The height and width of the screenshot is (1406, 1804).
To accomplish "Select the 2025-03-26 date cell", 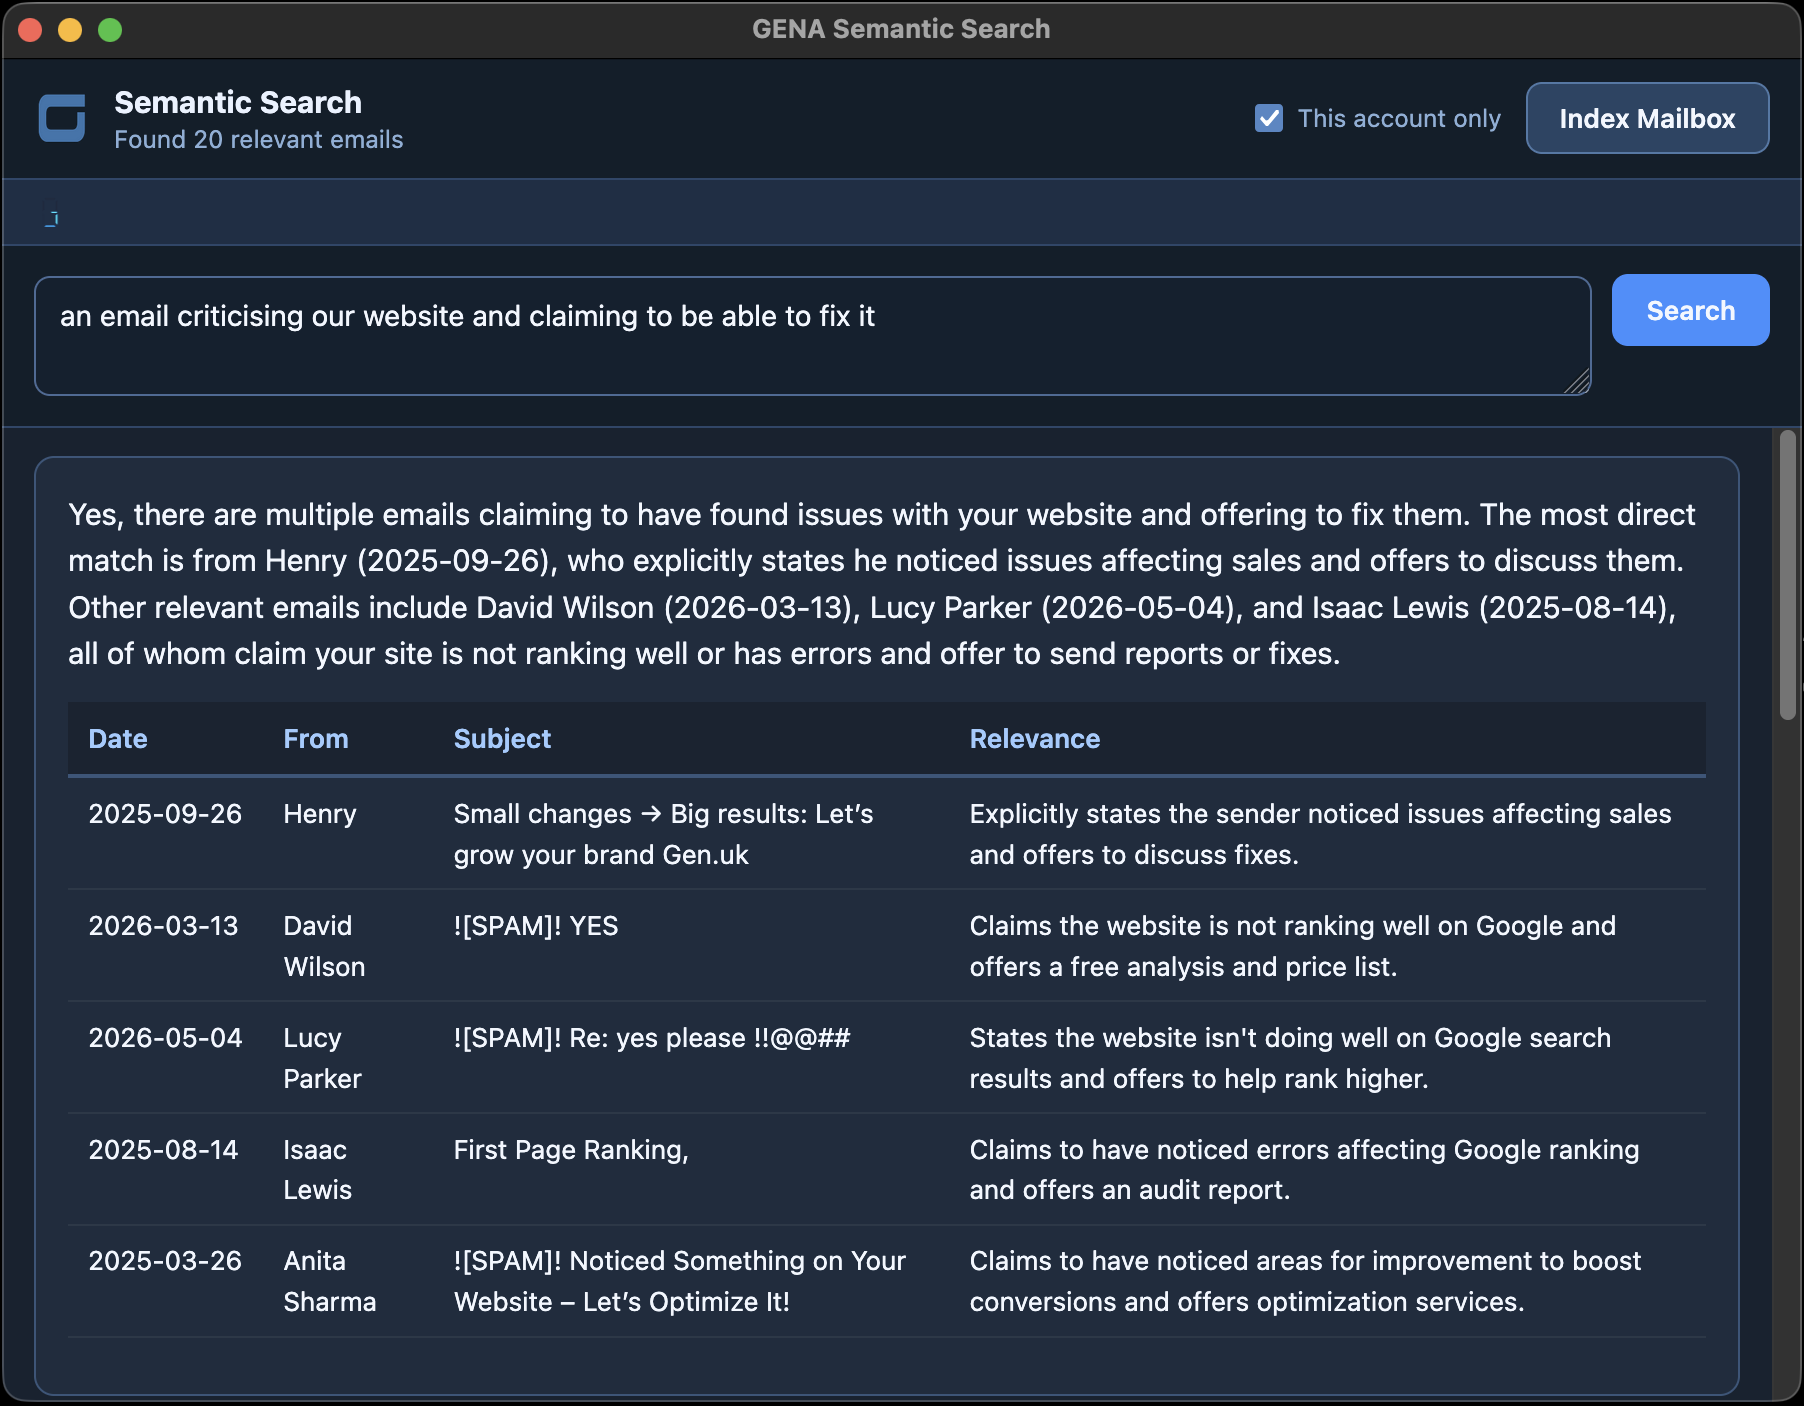I will 165,1261.
